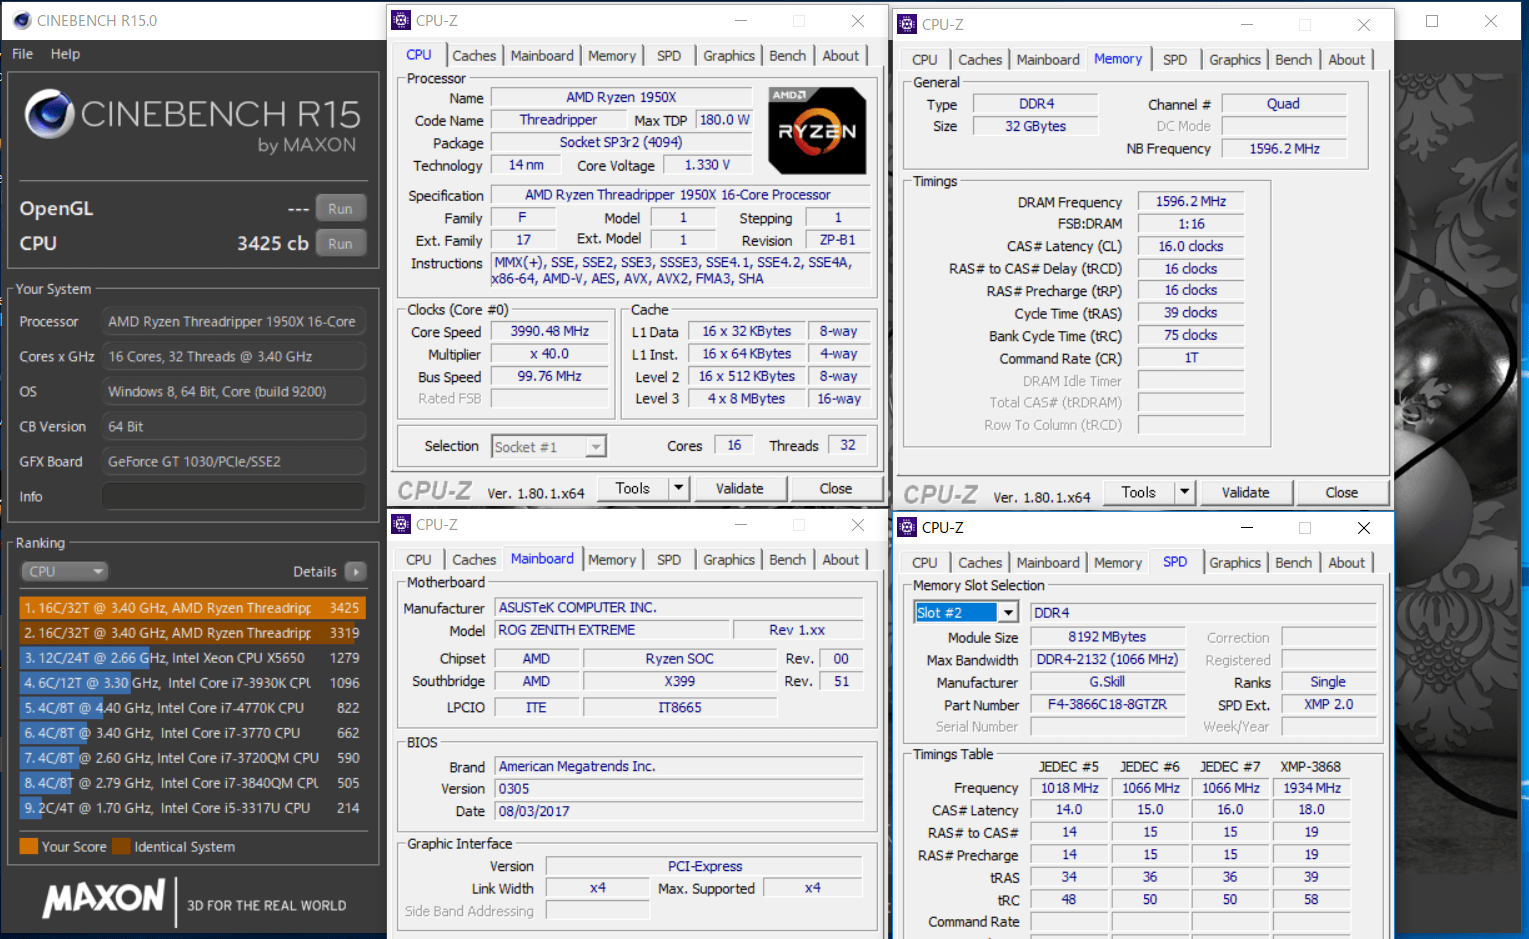Screen dimensions: 1529x939
Task: Select ranking row Intel Core i7-3930K
Action: click(x=192, y=683)
